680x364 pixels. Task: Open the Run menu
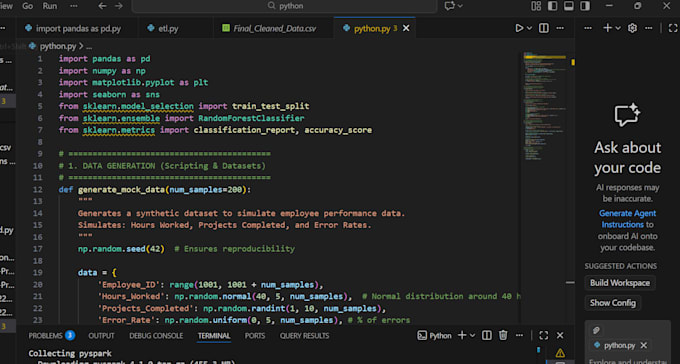pyautogui.click(x=49, y=6)
